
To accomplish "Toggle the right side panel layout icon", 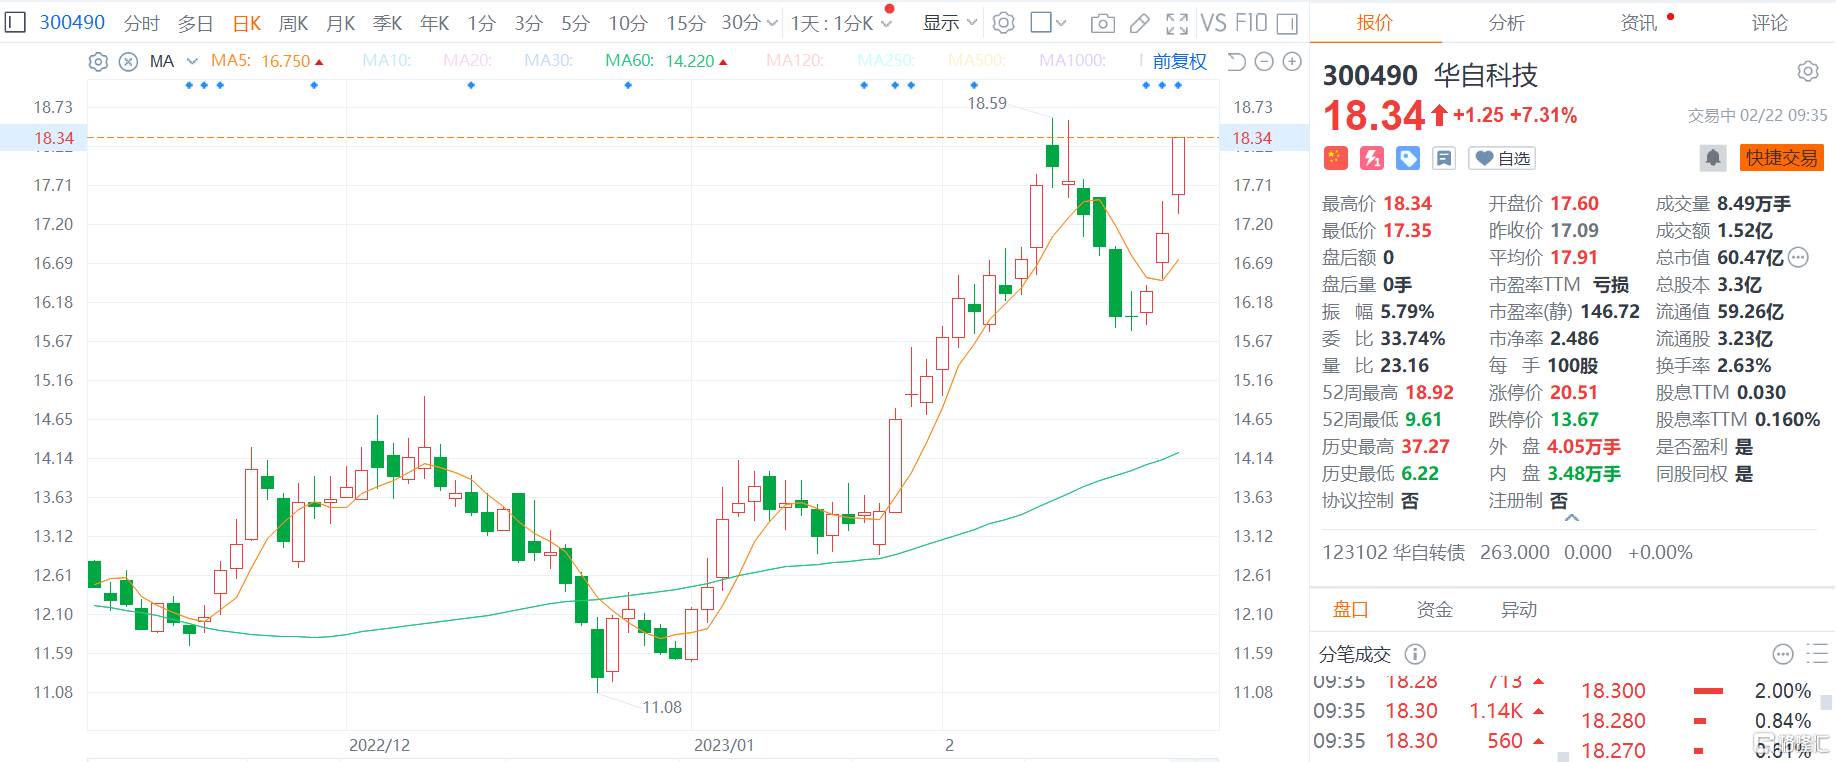I will pyautogui.click(x=1288, y=23).
